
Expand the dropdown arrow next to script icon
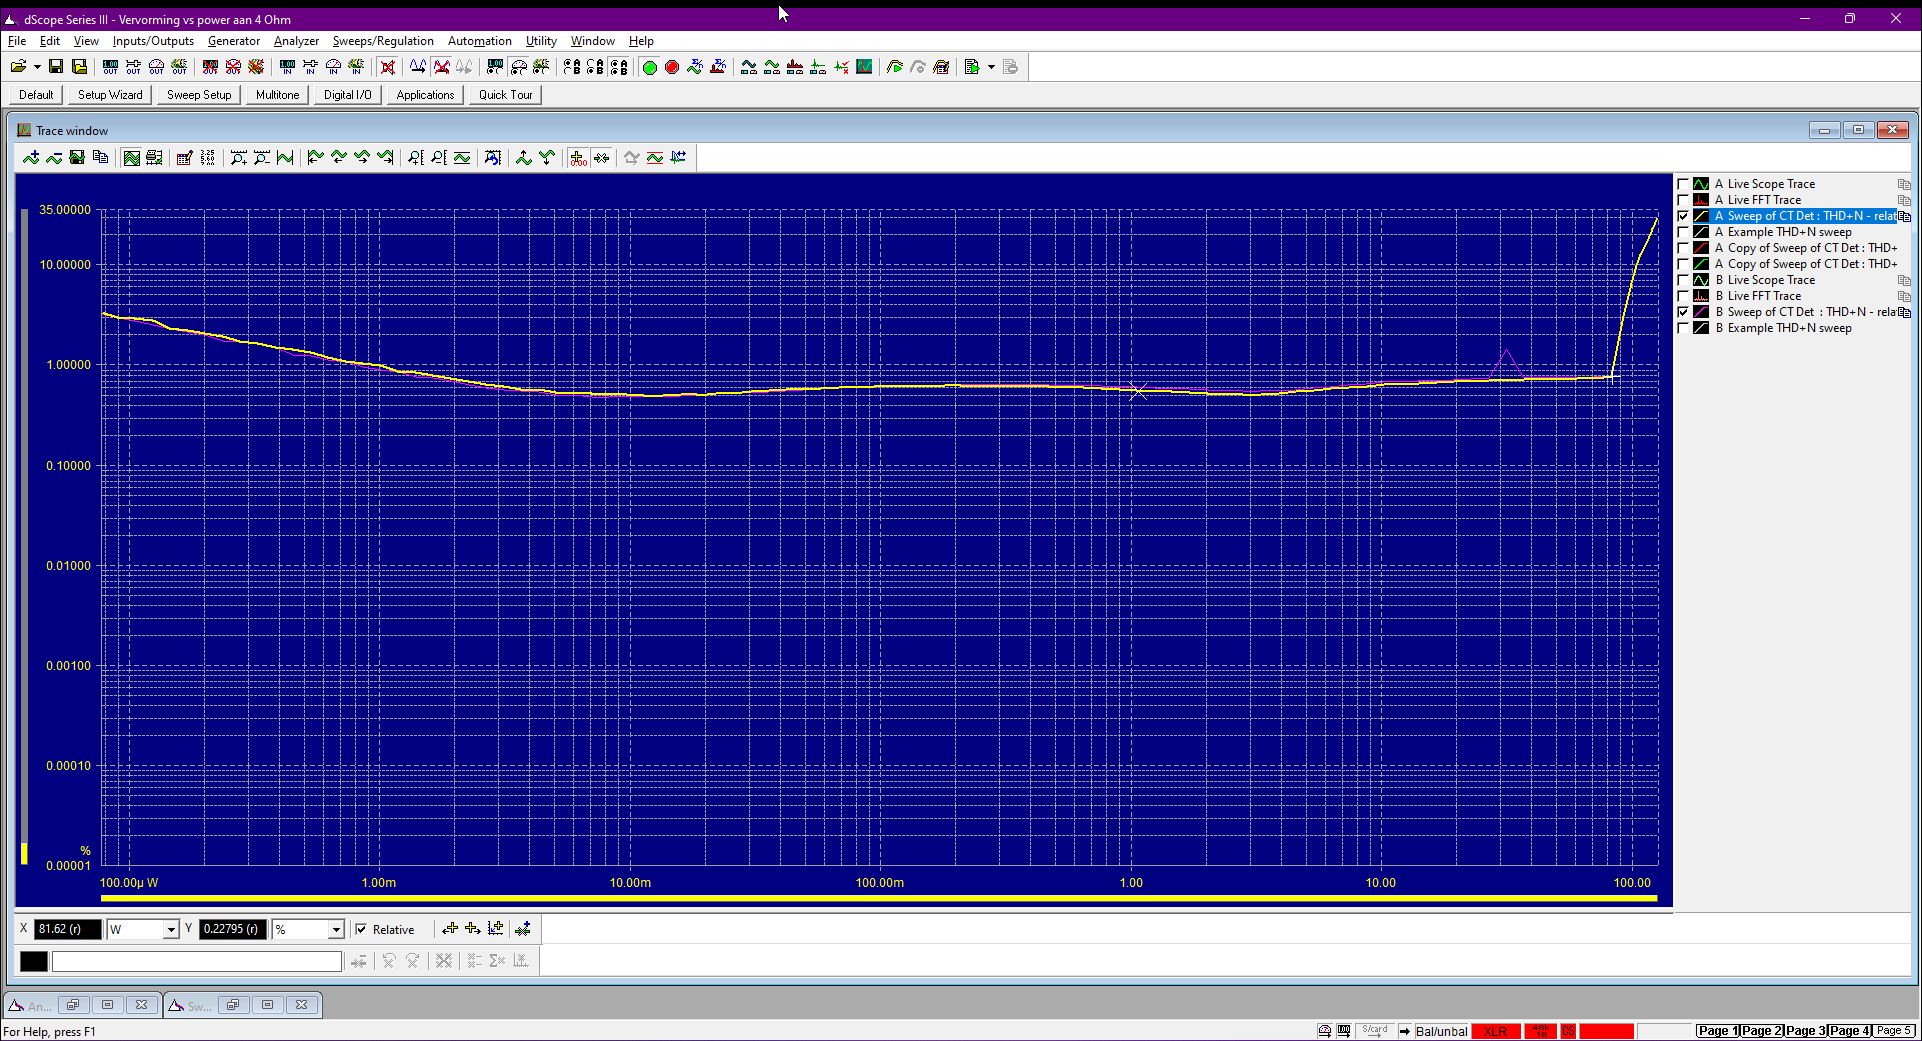click(x=991, y=67)
